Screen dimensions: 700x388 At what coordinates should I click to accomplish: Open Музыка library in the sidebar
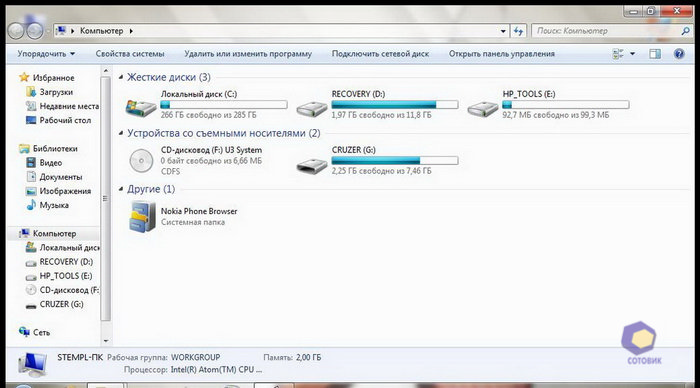(54, 205)
